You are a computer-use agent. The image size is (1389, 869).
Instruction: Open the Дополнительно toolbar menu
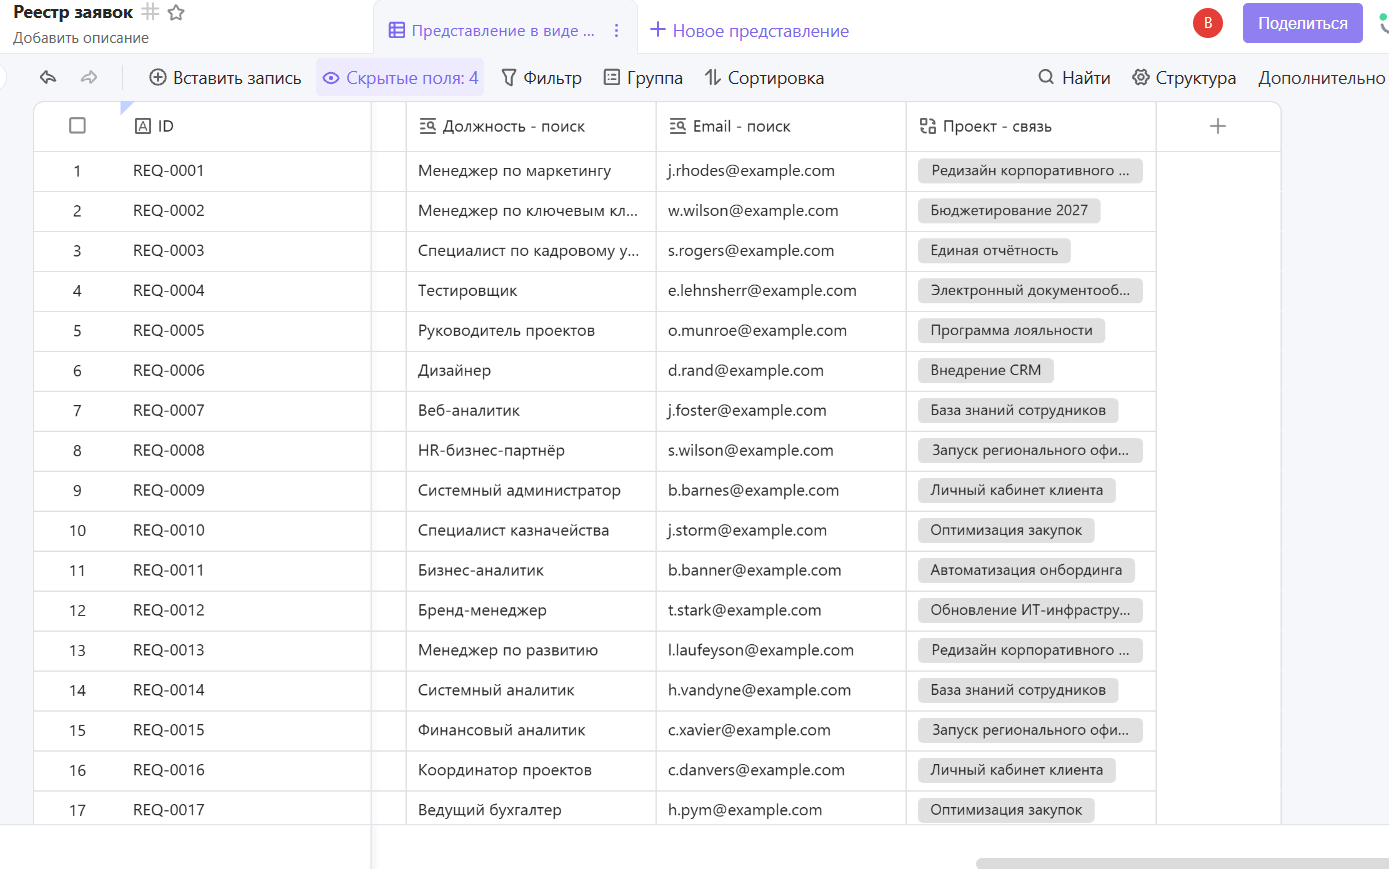[x=1322, y=78]
